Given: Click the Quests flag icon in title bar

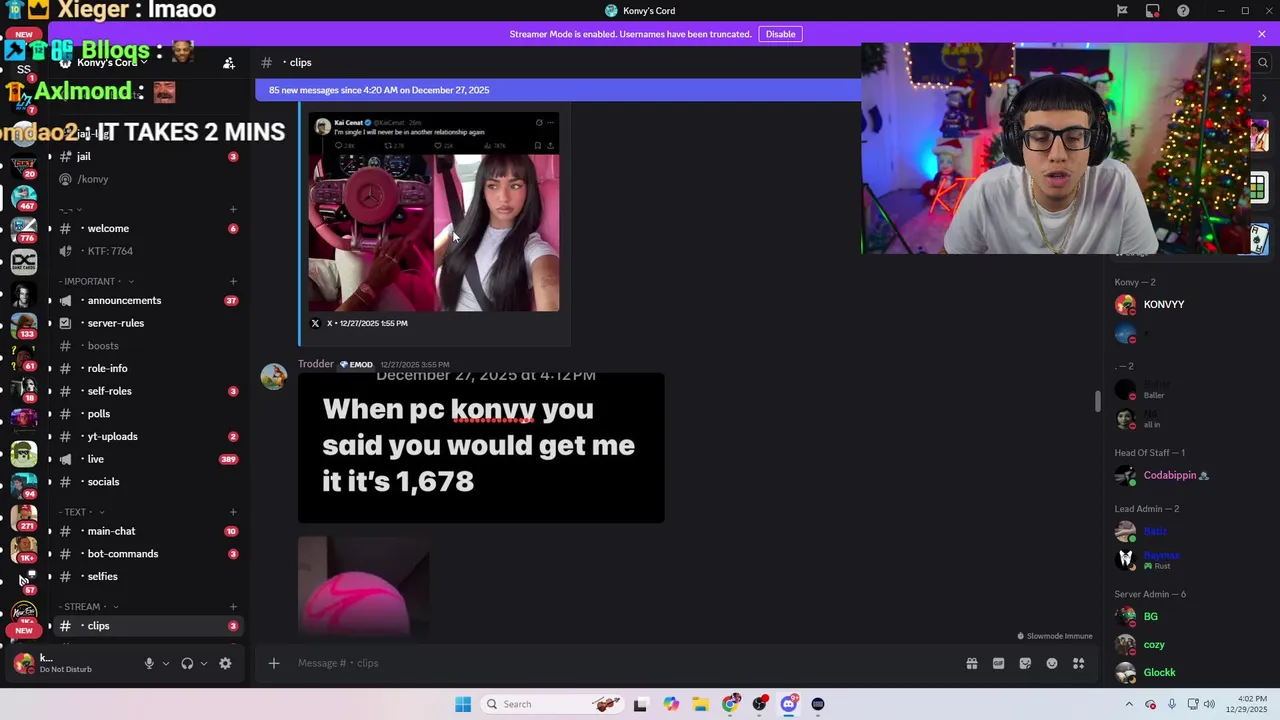Looking at the screenshot, I should [1122, 11].
